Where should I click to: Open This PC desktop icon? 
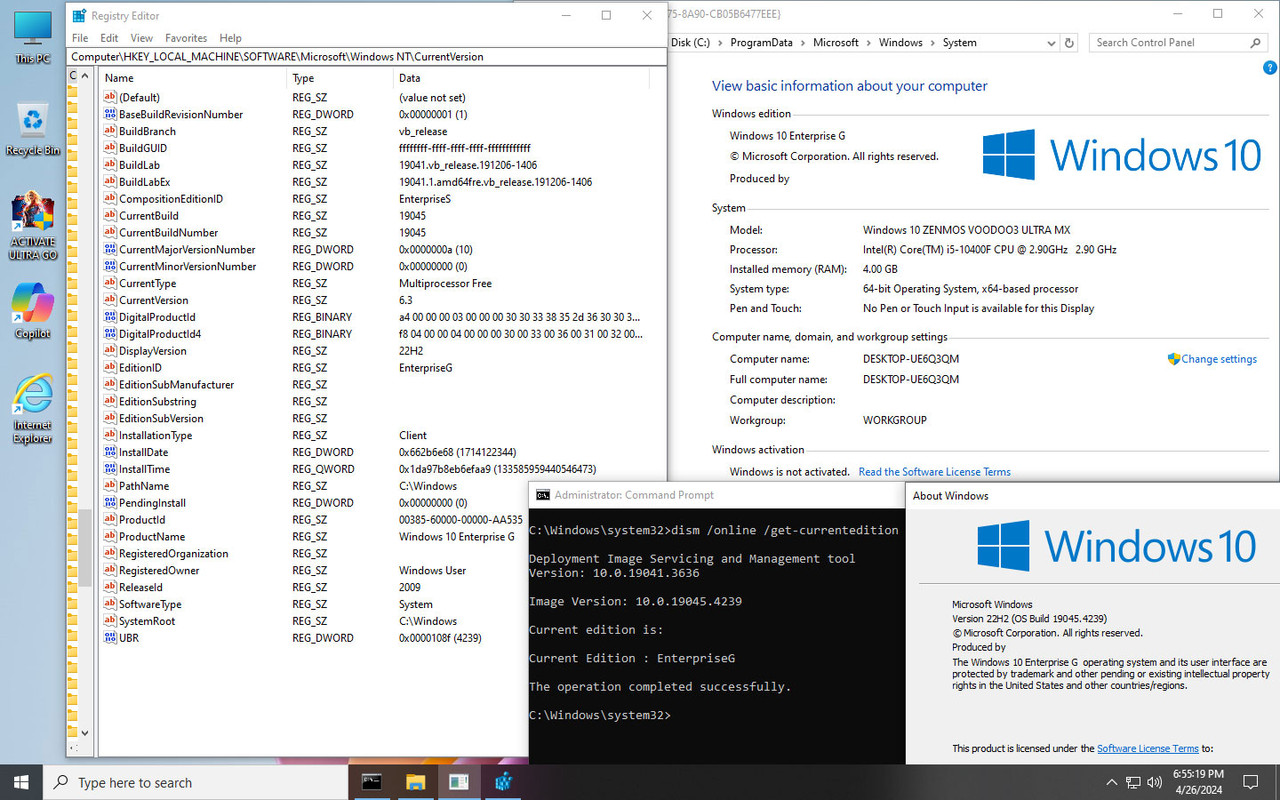[32, 39]
